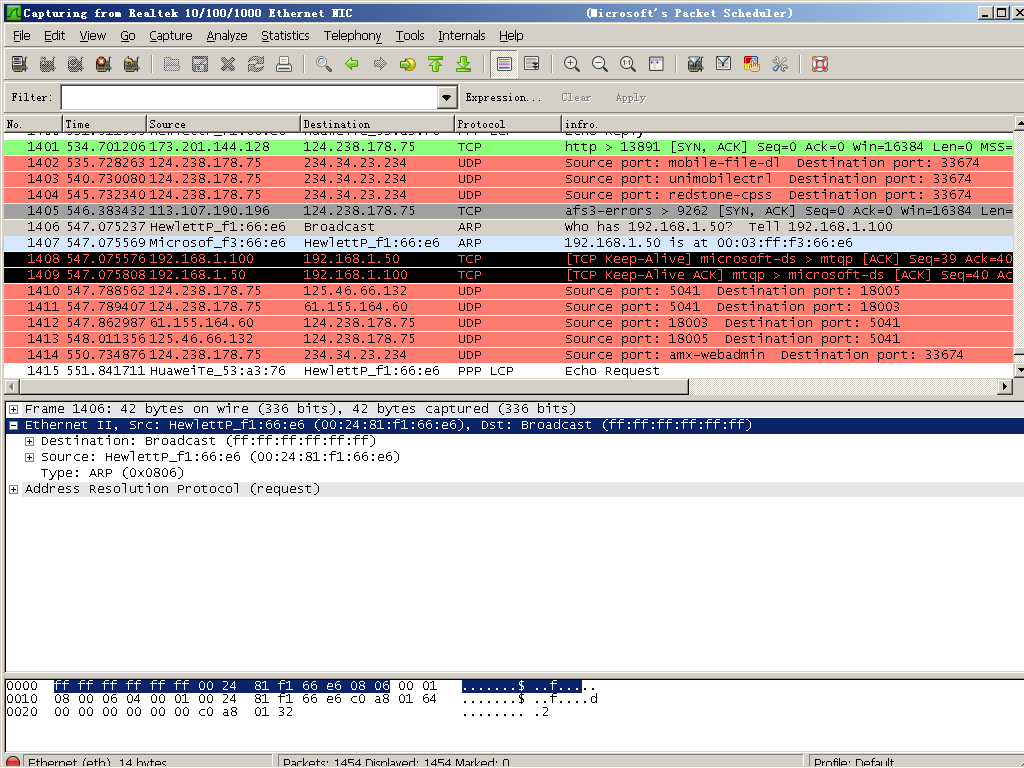The image size is (1024, 768).
Task: Open the filter history dropdown arrow
Action: tap(446, 98)
